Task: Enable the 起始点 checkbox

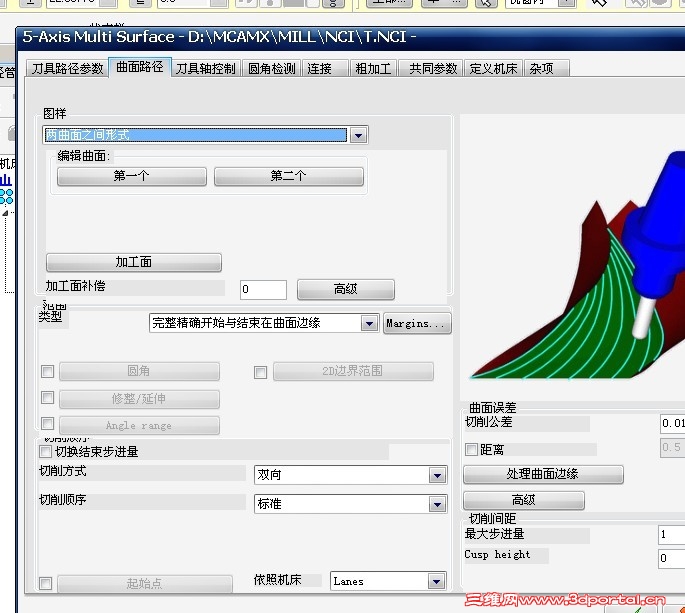Action: point(45,583)
